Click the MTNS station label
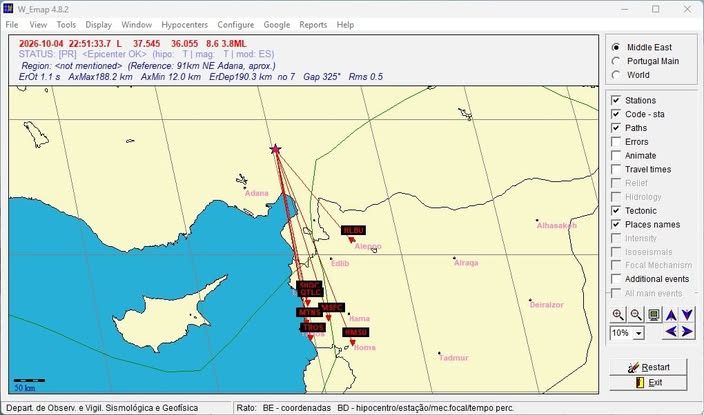The width and height of the screenshot is (704, 415). (x=309, y=312)
